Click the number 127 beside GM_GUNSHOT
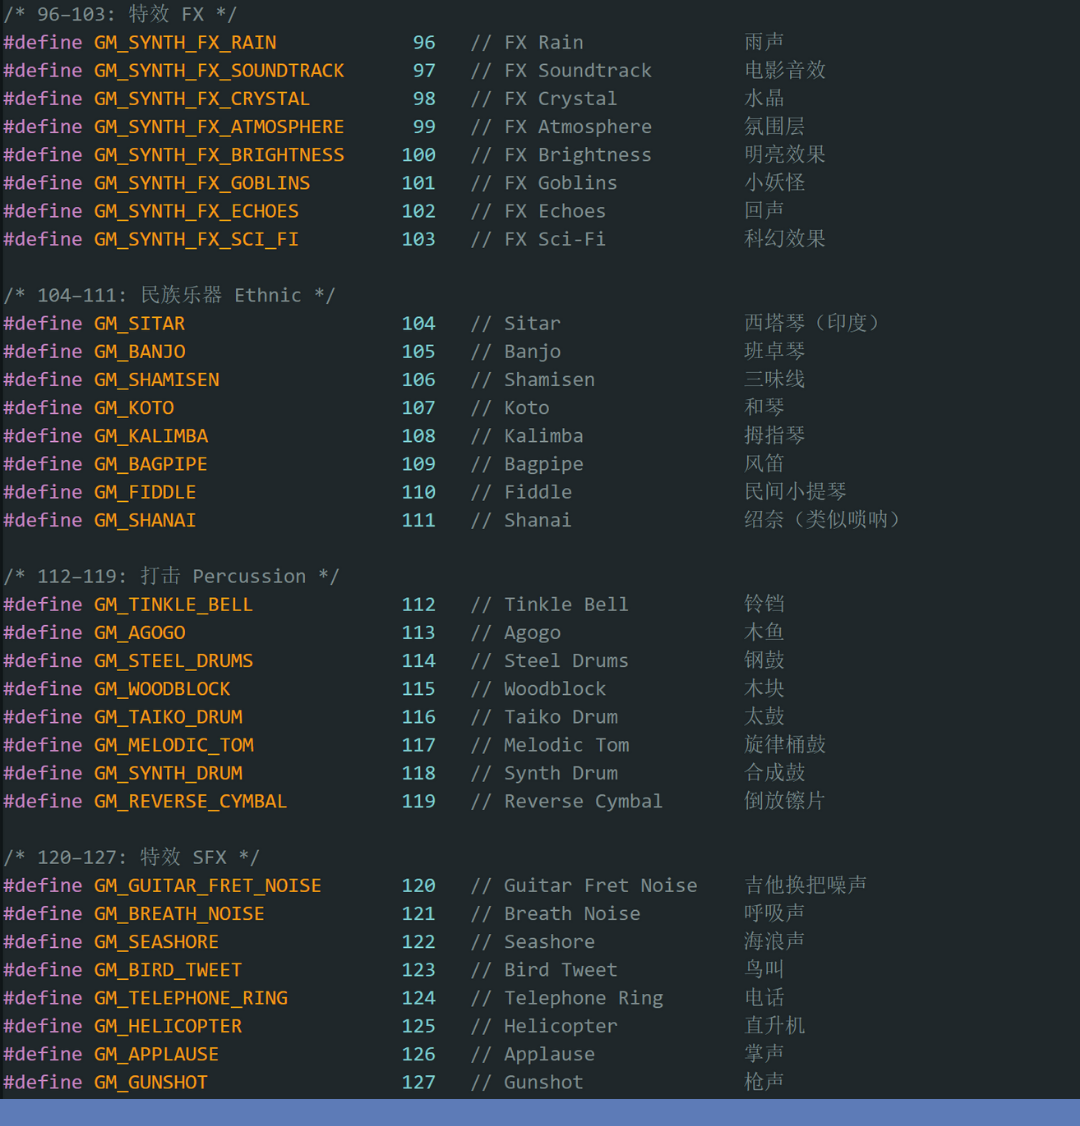The width and height of the screenshot is (1080, 1126). pos(418,1082)
